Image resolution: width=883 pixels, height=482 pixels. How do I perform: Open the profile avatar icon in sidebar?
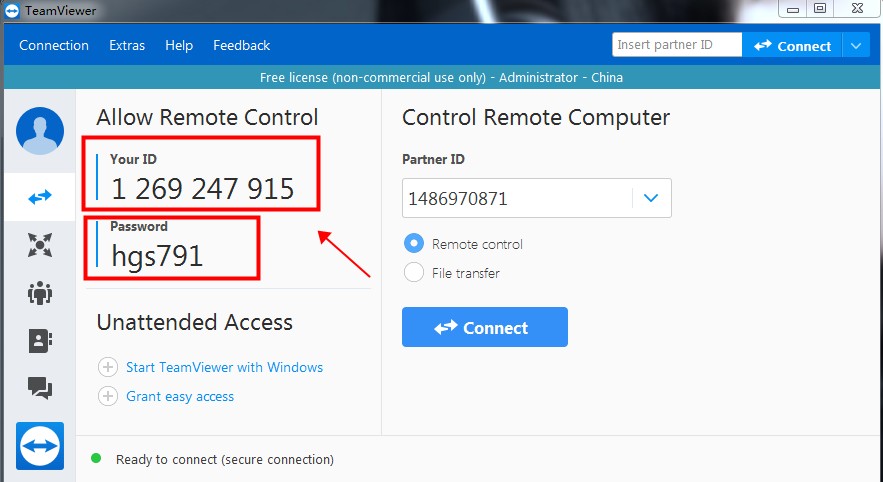click(39, 131)
